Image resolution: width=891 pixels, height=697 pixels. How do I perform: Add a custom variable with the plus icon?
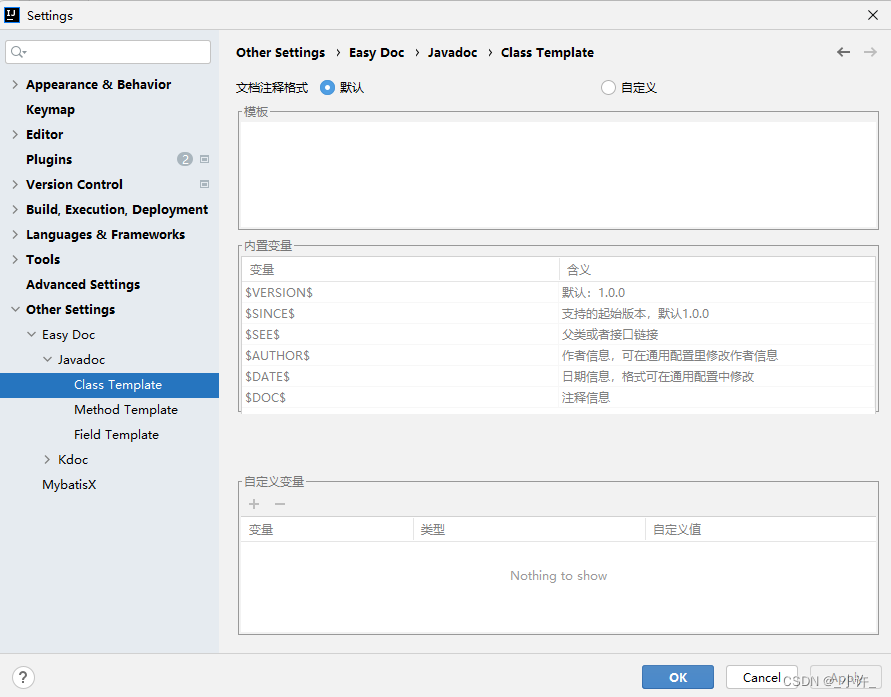point(253,504)
